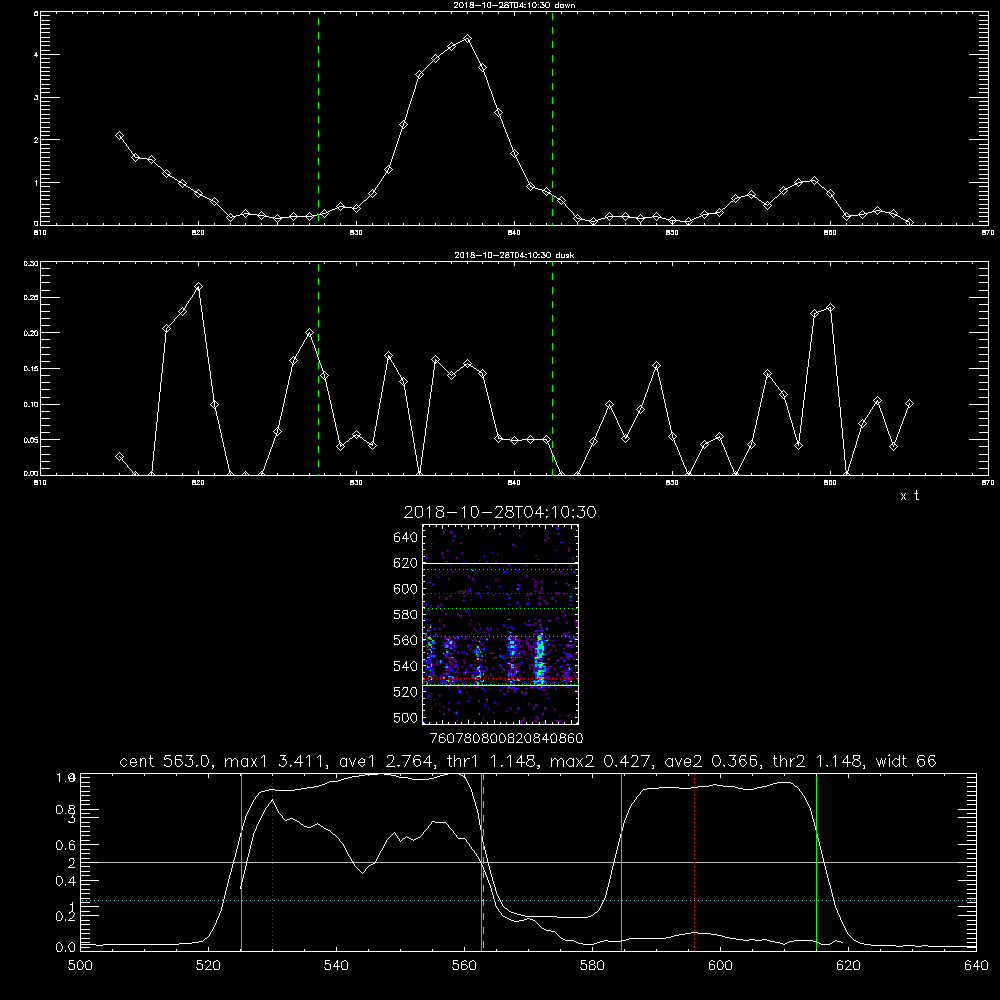
Task: Click the timestamp title above the spectrogram image
Action: [500, 512]
